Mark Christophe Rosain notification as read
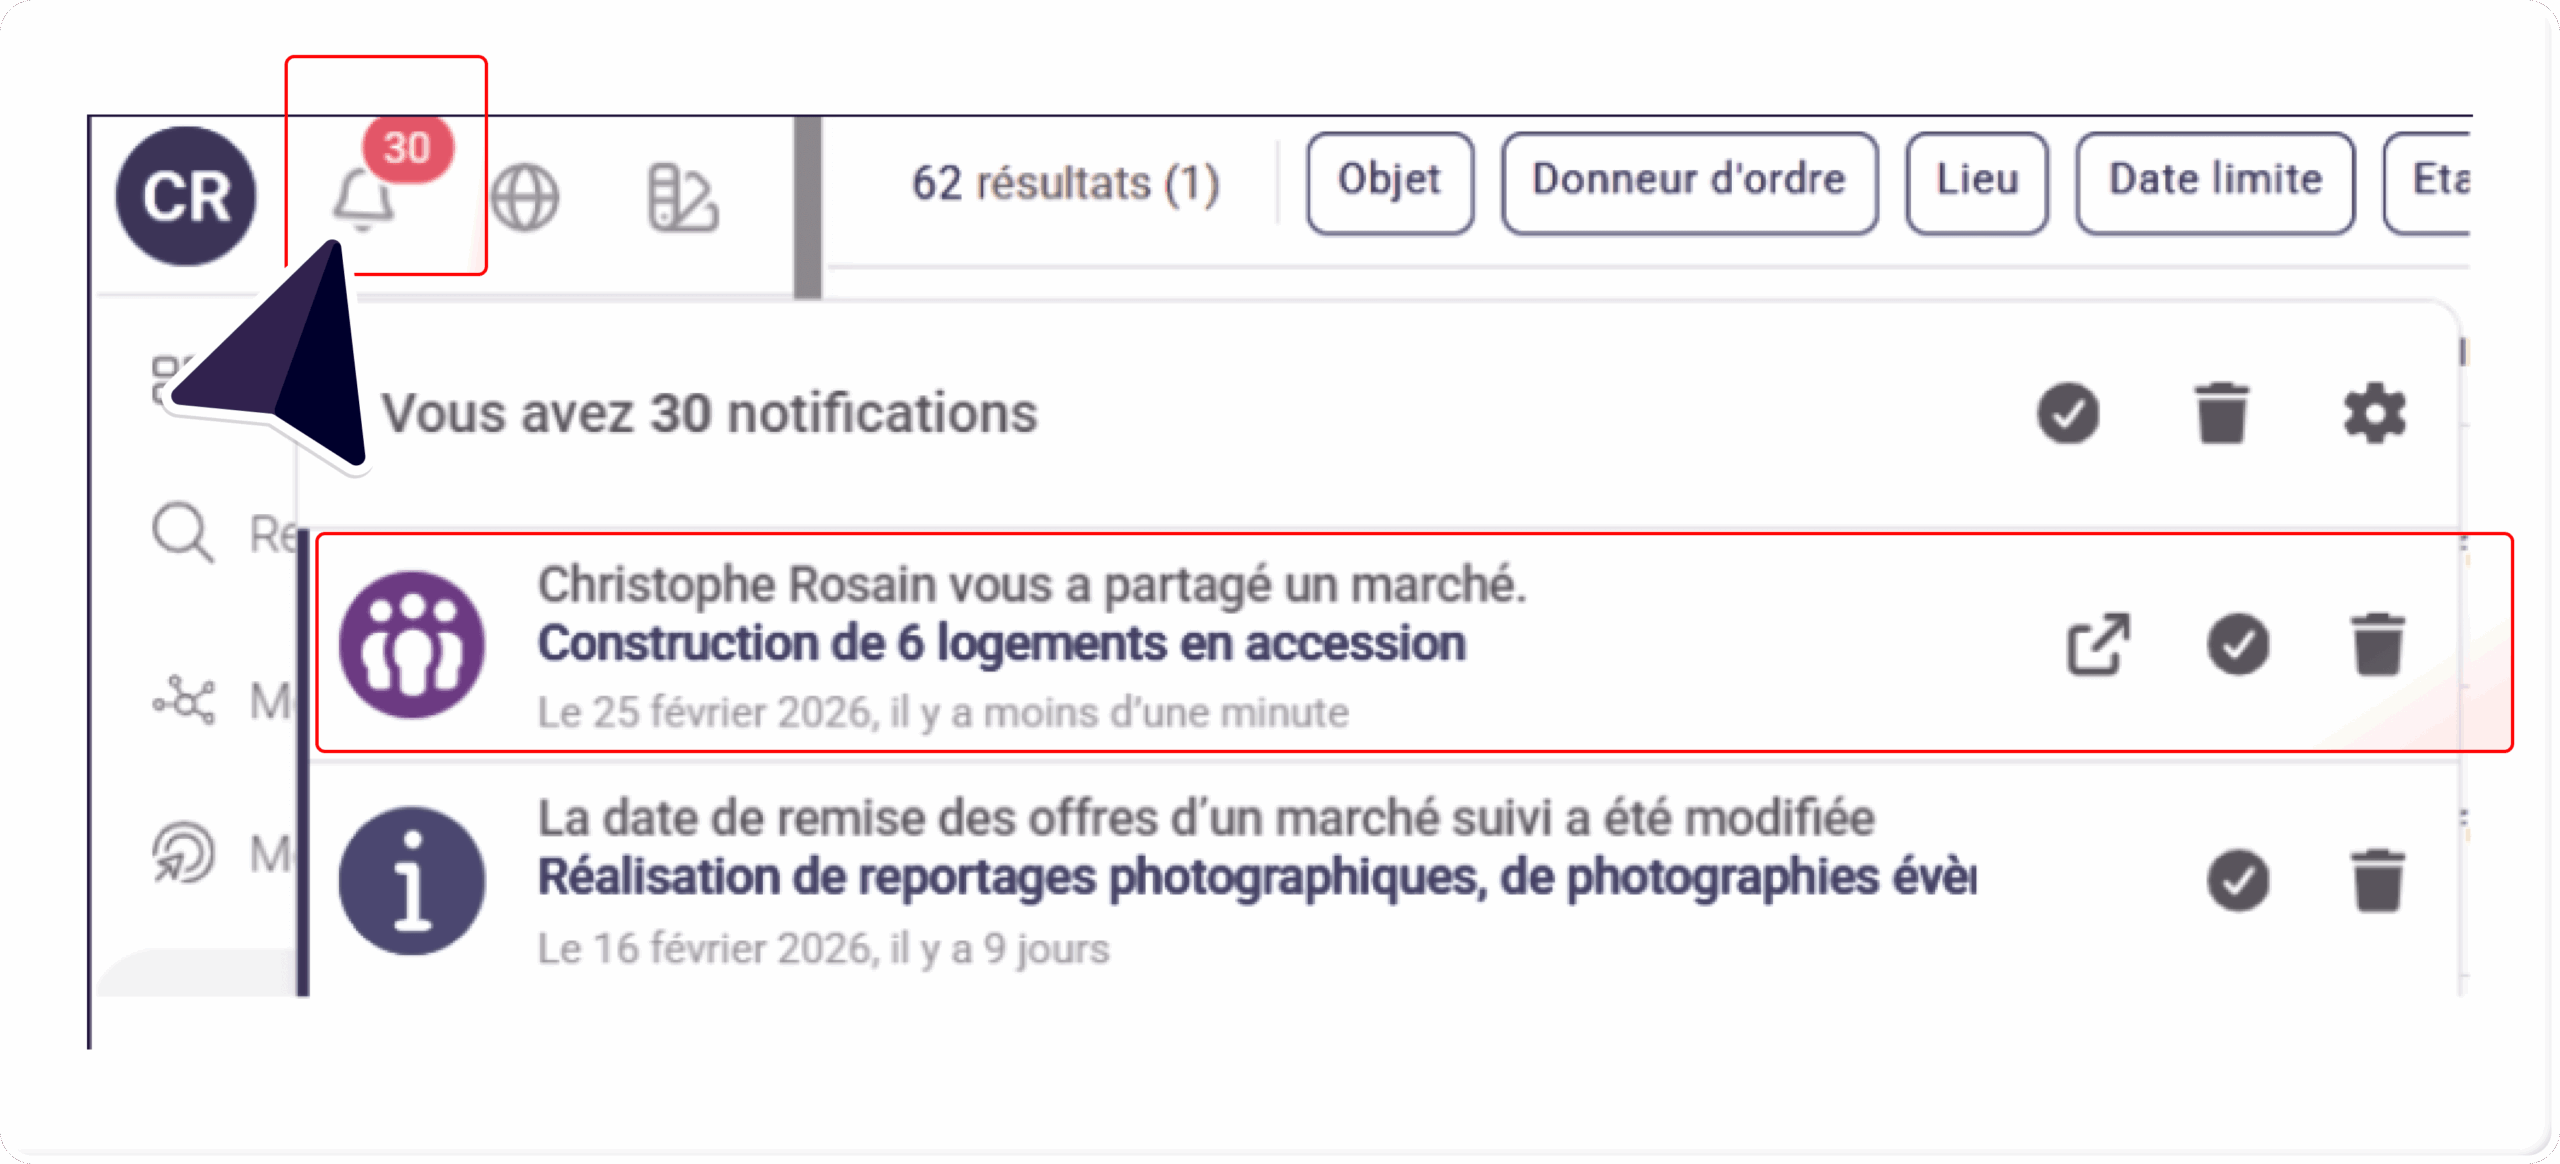The width and height of the screenshot is (2560, 1164). 2238,644
